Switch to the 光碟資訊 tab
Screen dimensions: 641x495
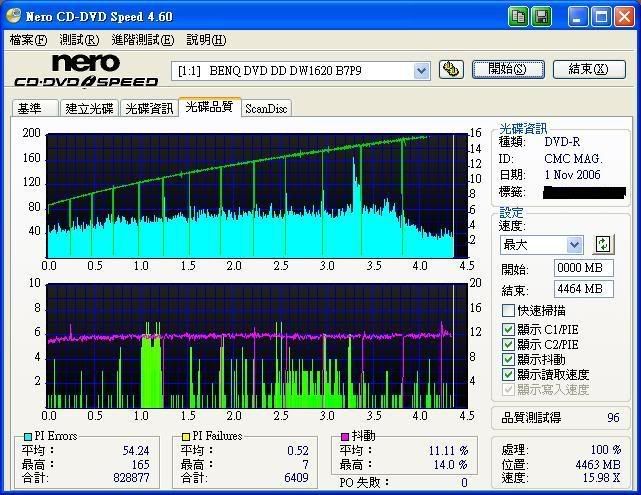149,108
